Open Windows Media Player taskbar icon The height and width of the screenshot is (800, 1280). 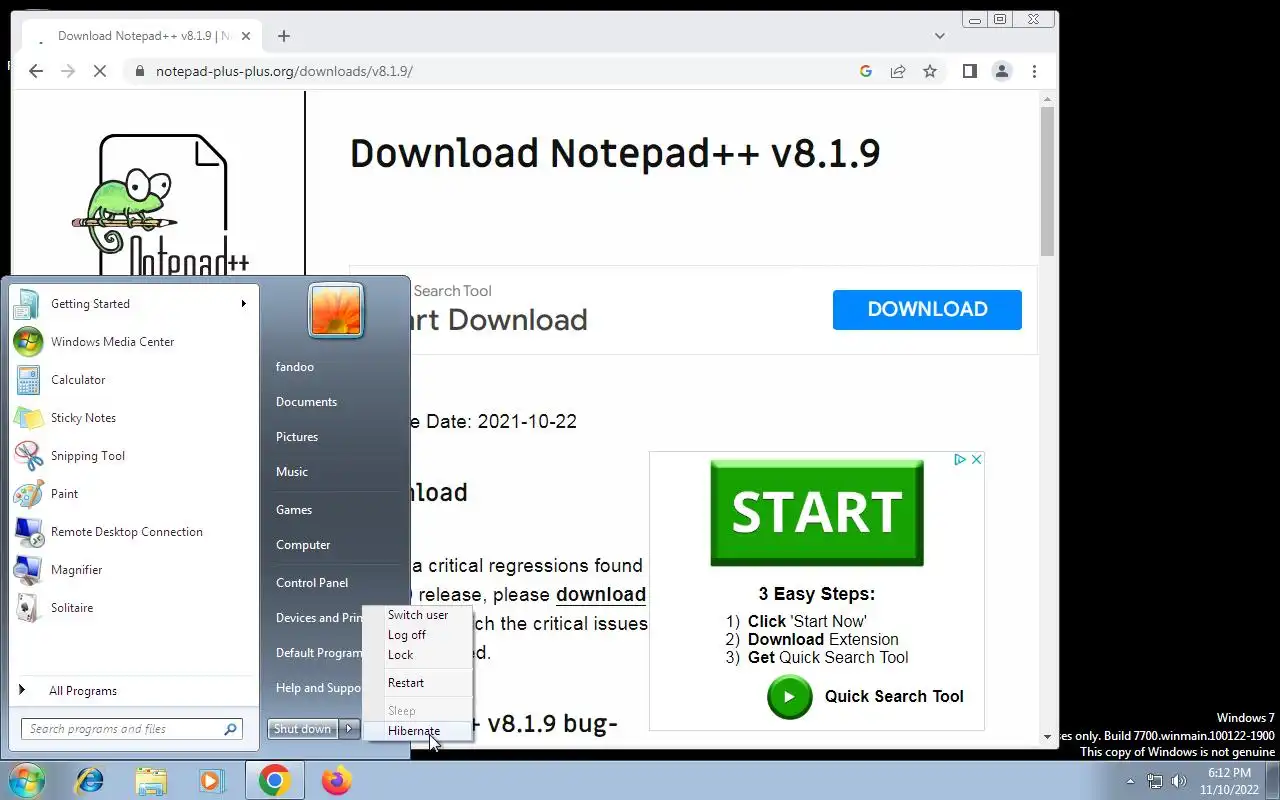pyautogui.click(x=212, y=780)
